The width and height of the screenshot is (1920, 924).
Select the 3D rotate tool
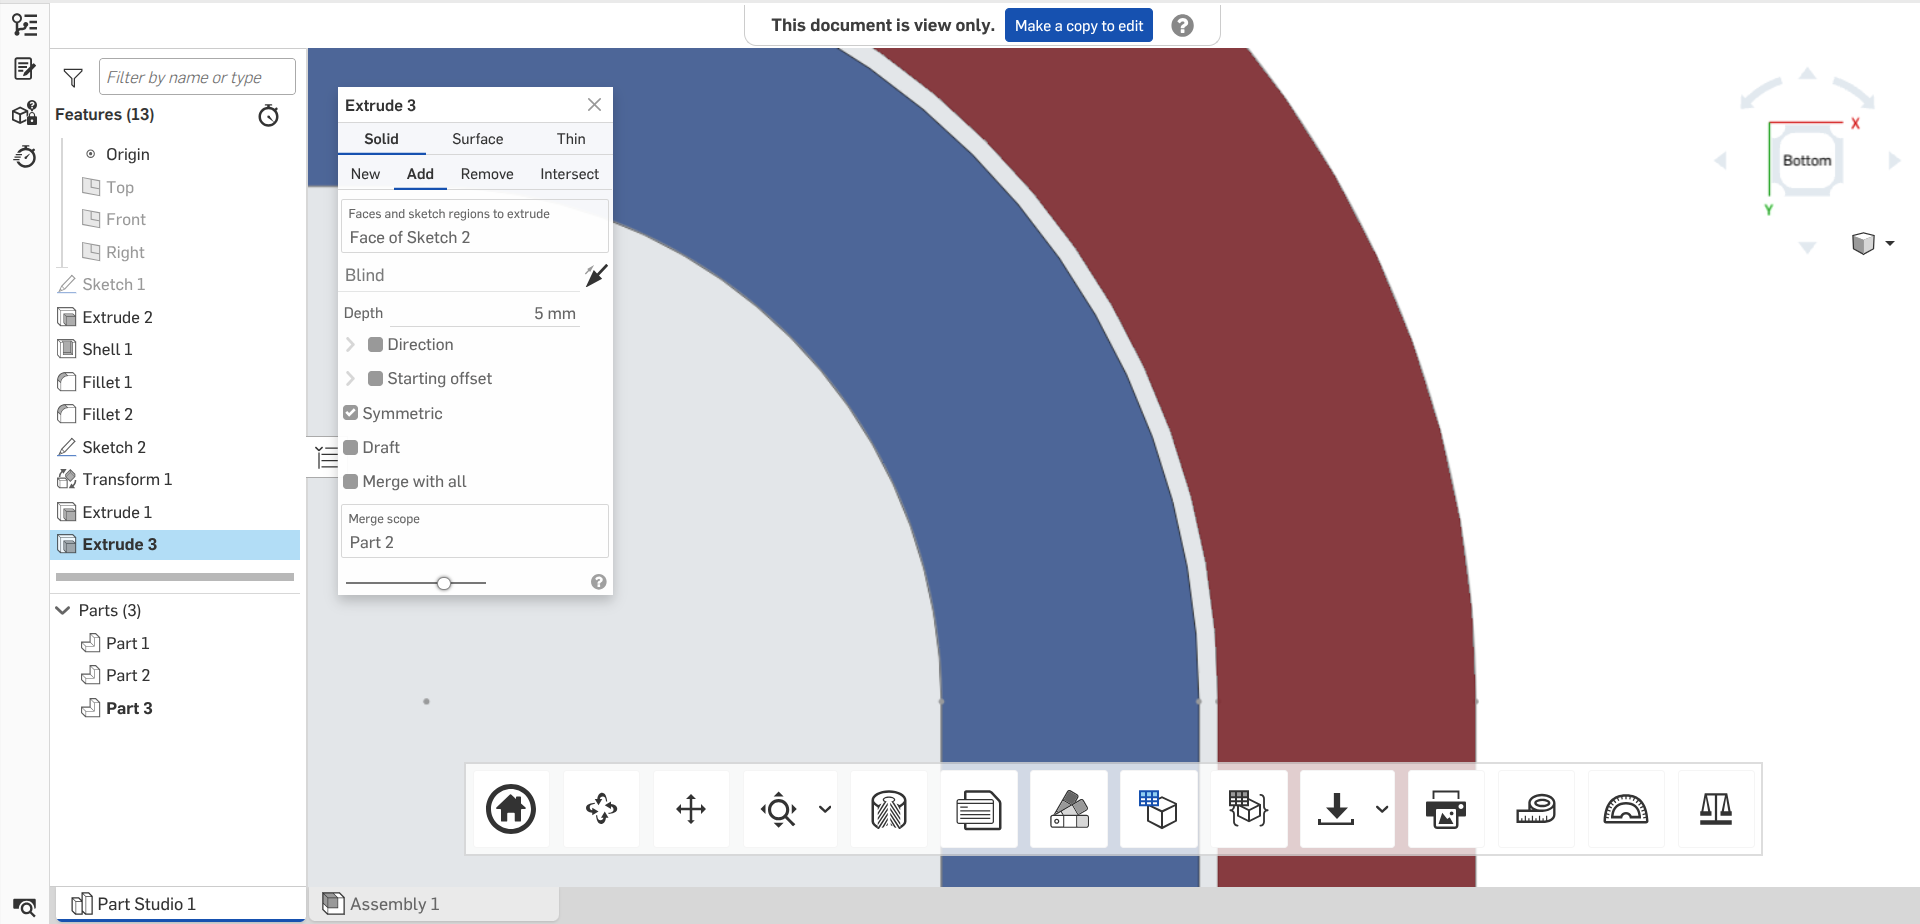coord(601,809)
